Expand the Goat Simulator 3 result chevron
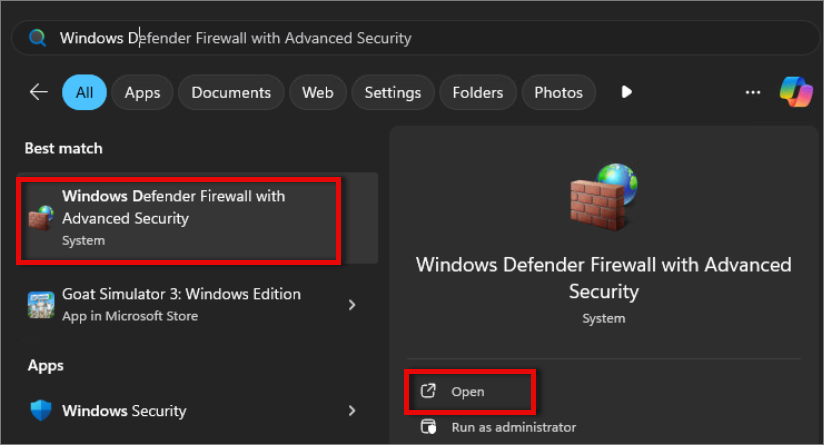 [352, 305]
